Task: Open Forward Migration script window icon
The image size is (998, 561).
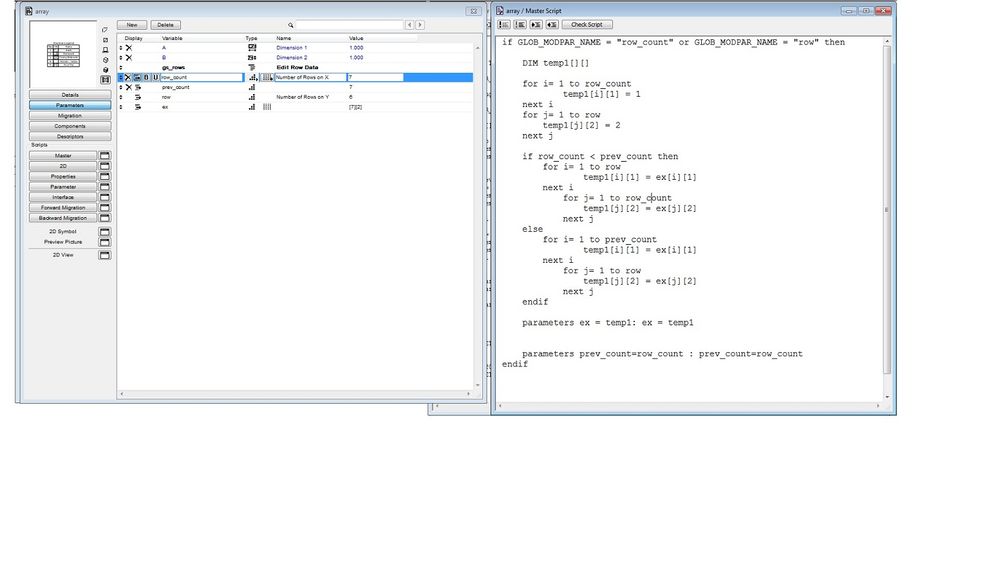Action: point(105,208)
